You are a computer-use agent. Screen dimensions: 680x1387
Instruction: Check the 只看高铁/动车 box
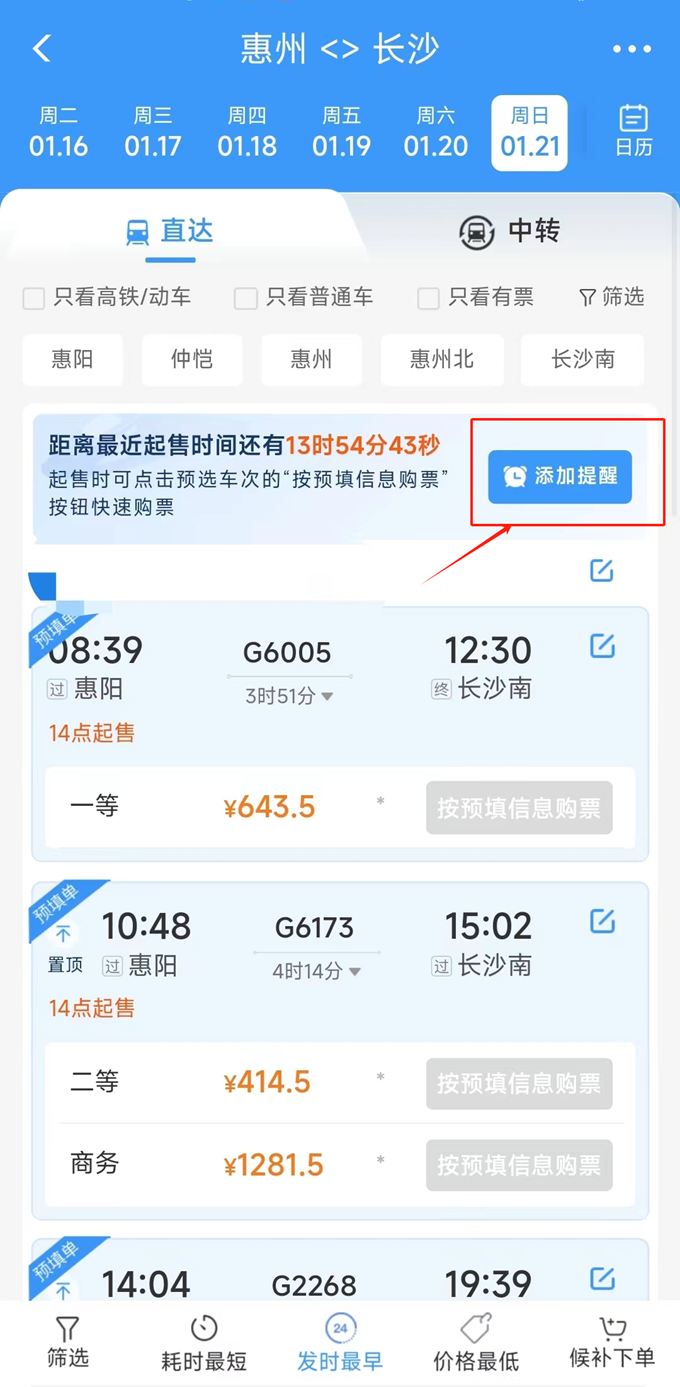tap(34, 298)
